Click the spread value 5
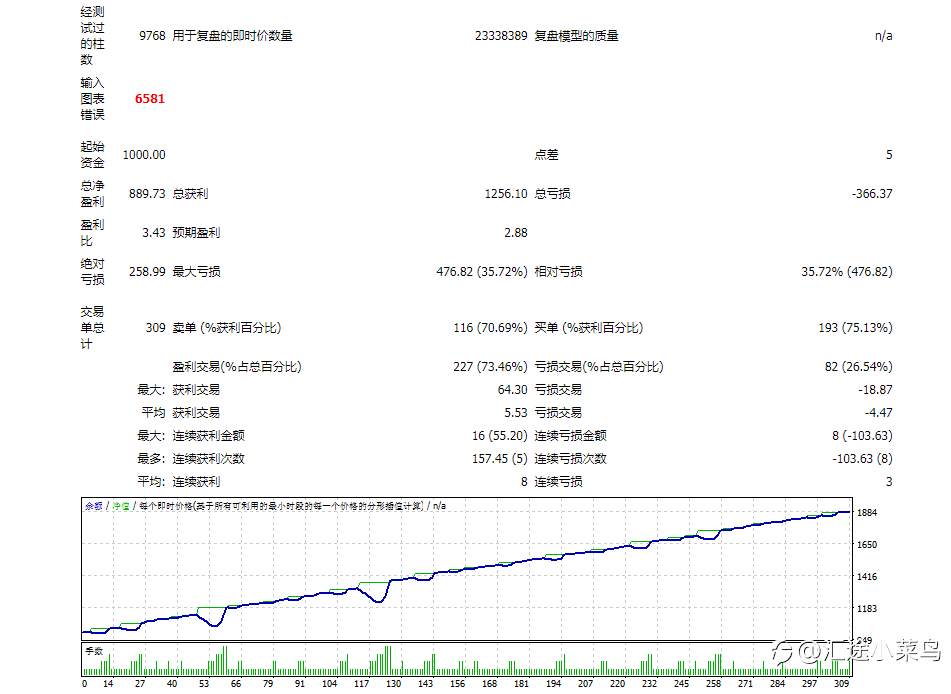This screenshot has height=694, width=951. pos(889,155)
